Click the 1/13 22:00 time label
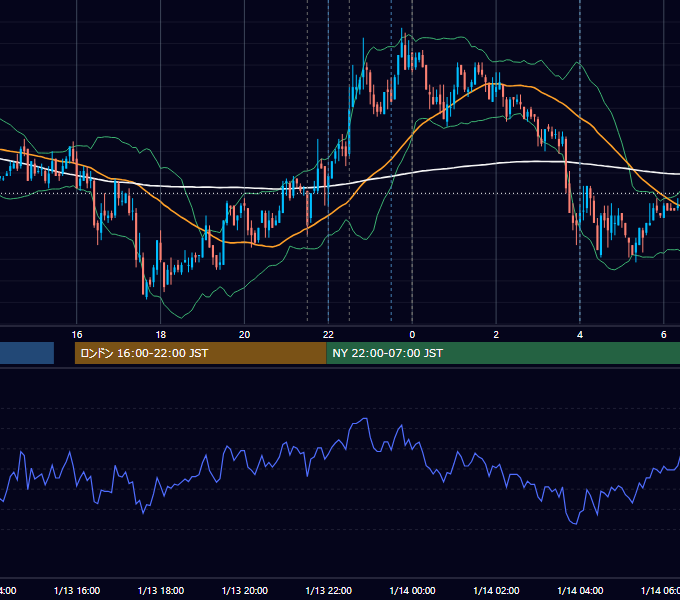The image size is (680, 600). (329, 590)
